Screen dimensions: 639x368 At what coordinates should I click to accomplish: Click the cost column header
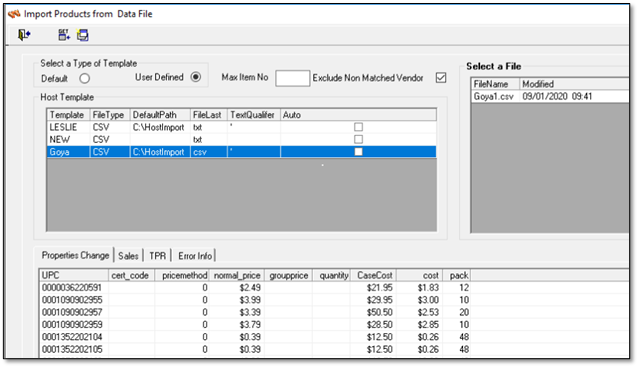point(420,275)
